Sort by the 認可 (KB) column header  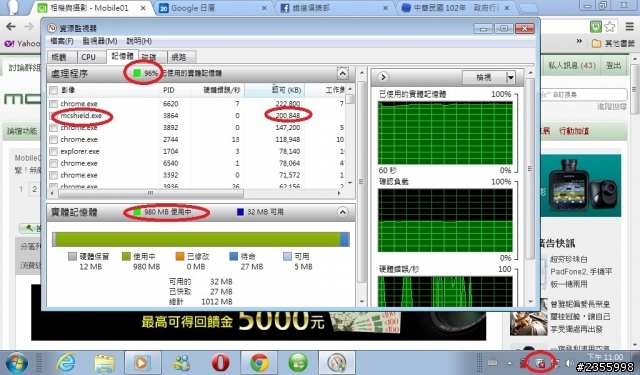click(274, 90)
